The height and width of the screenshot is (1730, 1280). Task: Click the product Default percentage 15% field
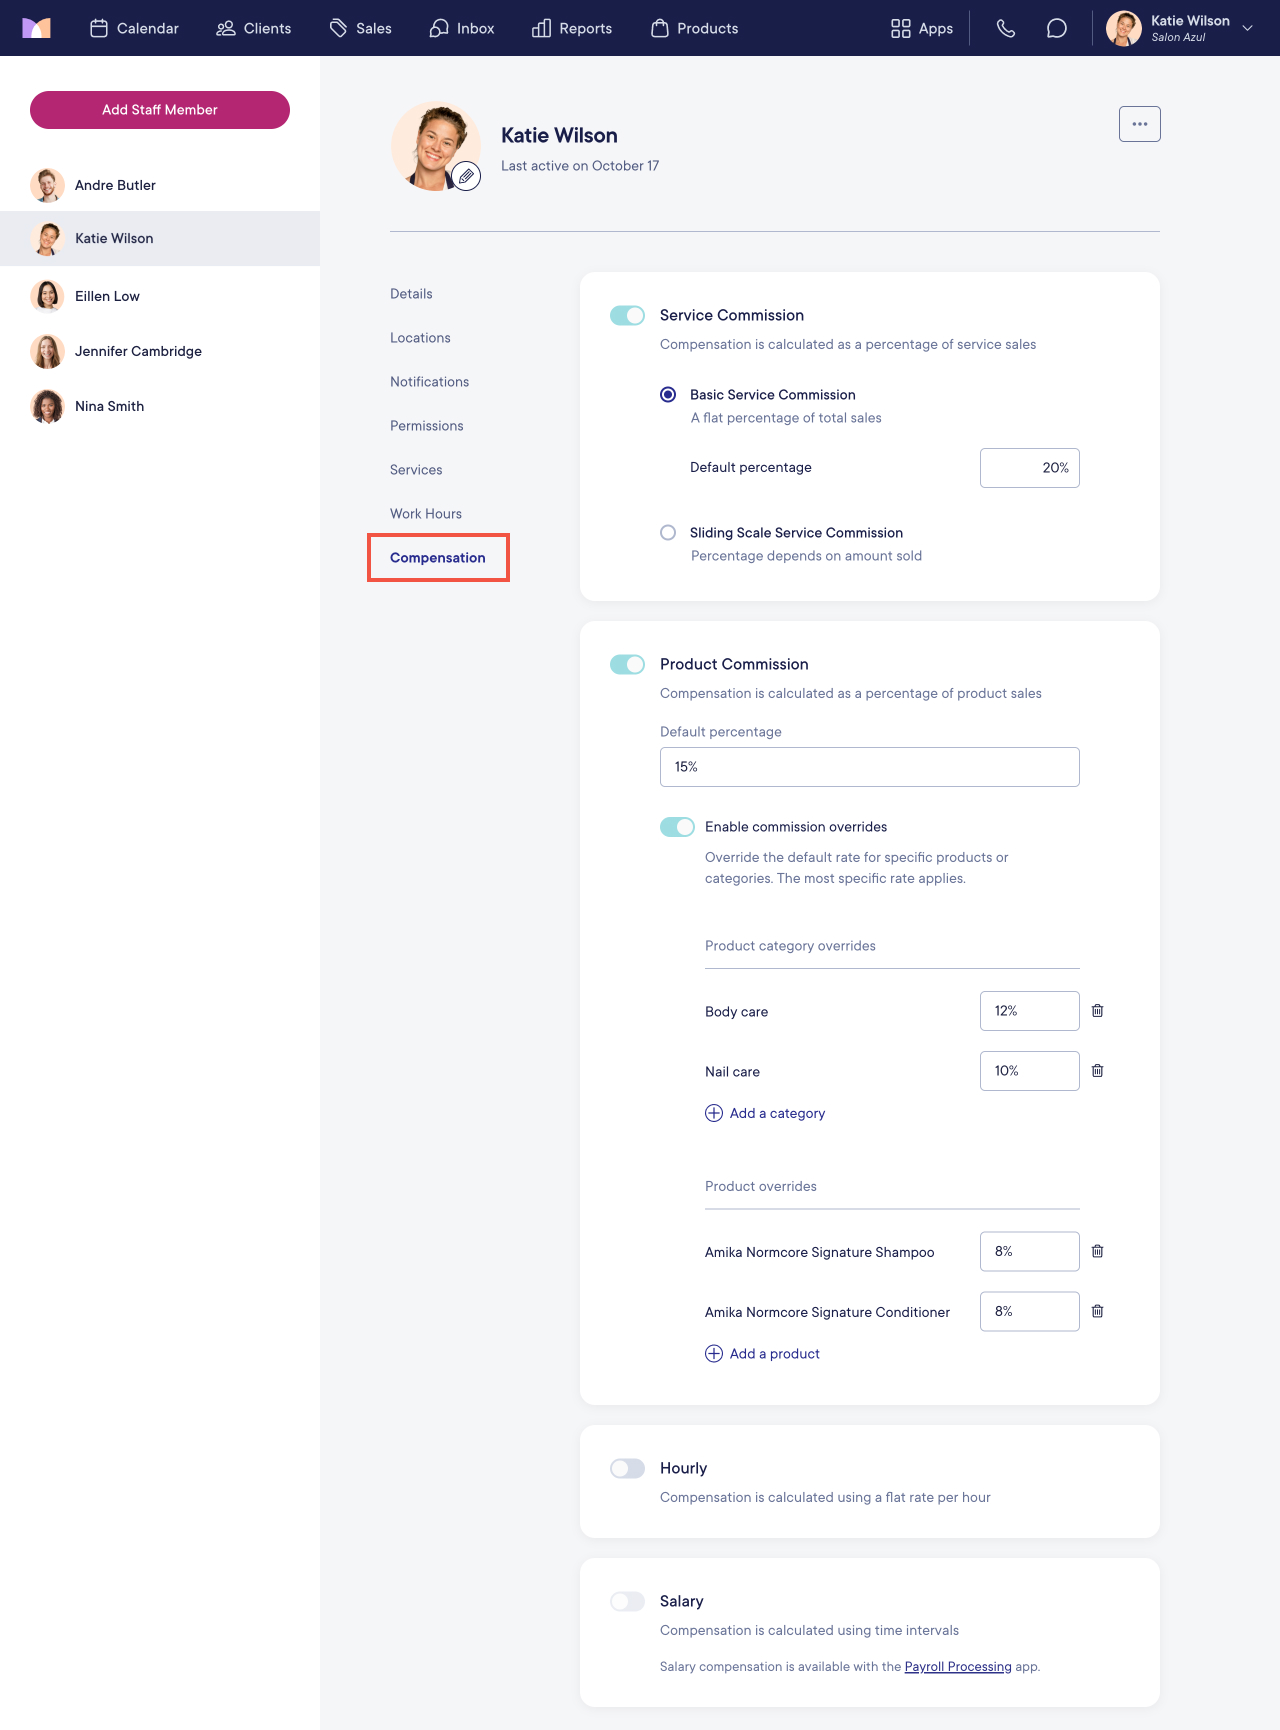coord(870,767)
